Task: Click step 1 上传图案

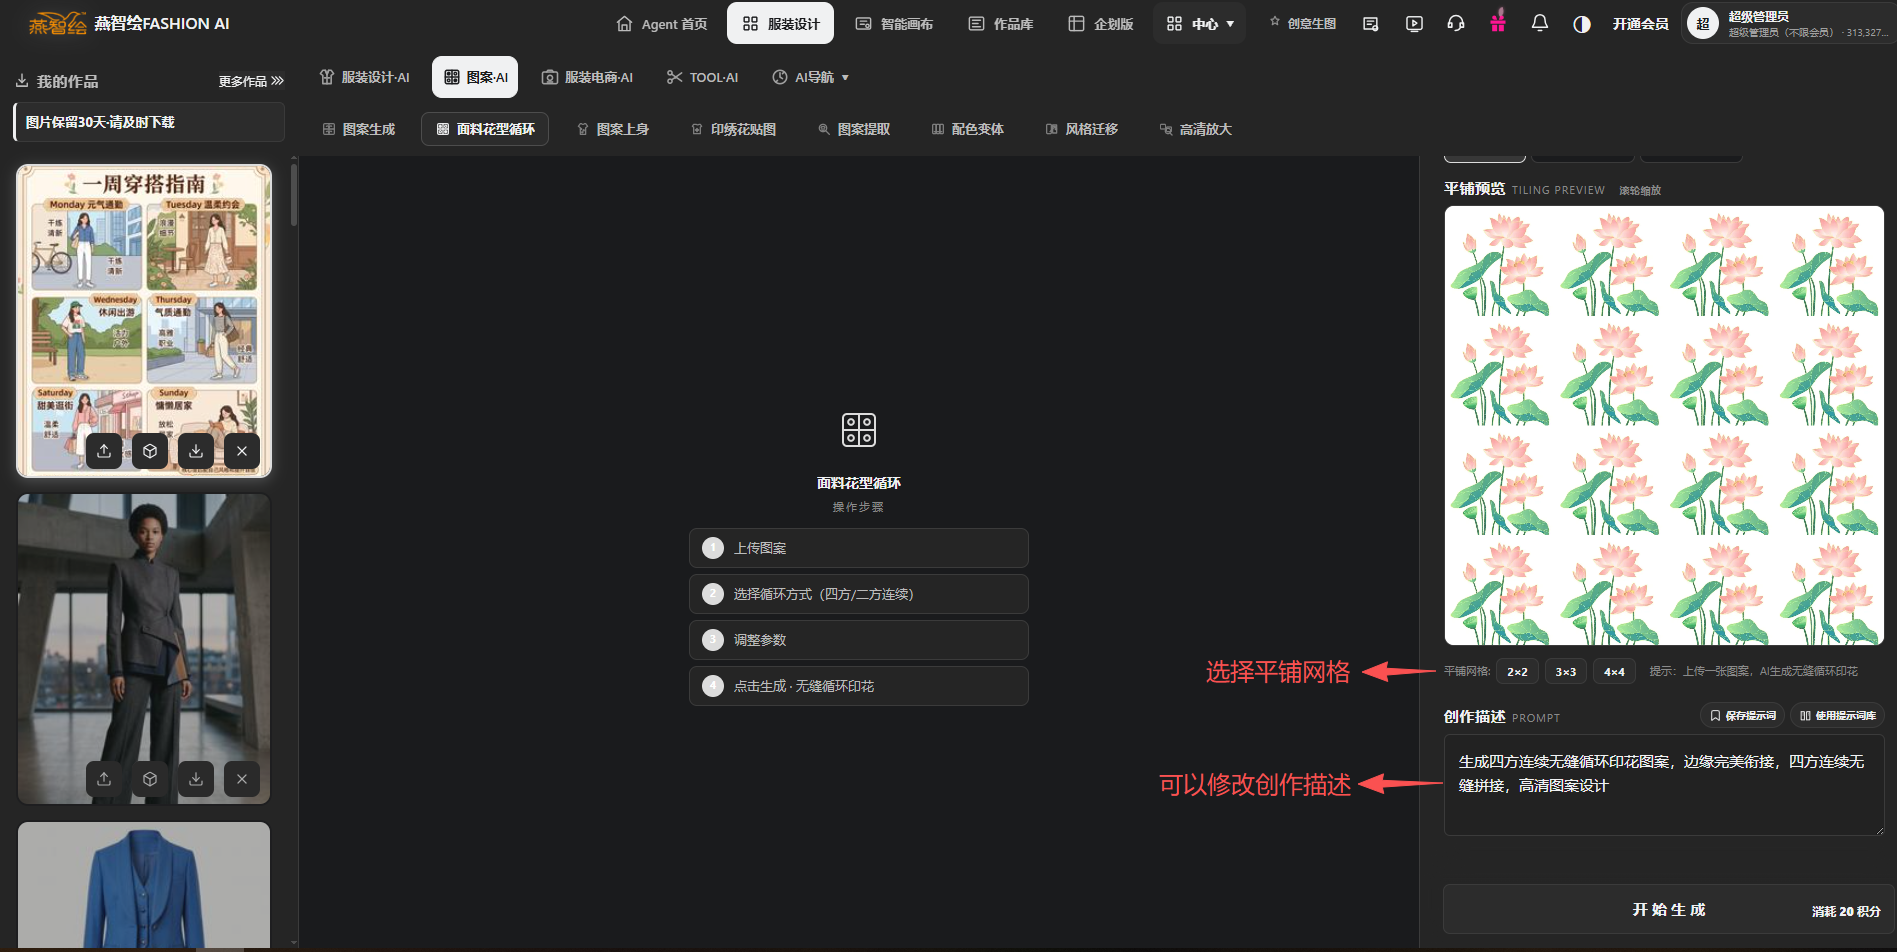Action: (x=859, y=548)
